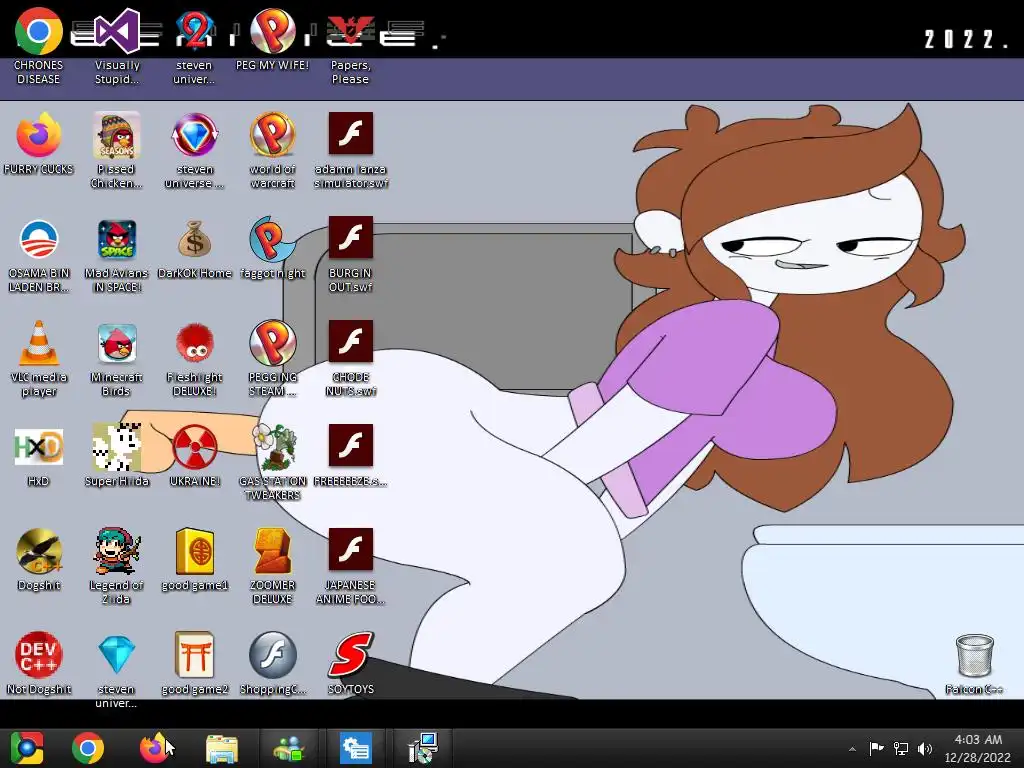Image resolution: width=1024 pixels, height=768 pixels.
Task: Open the JAPANESE ANIME FOO... Flash file
Action: (x=351, y=549)
